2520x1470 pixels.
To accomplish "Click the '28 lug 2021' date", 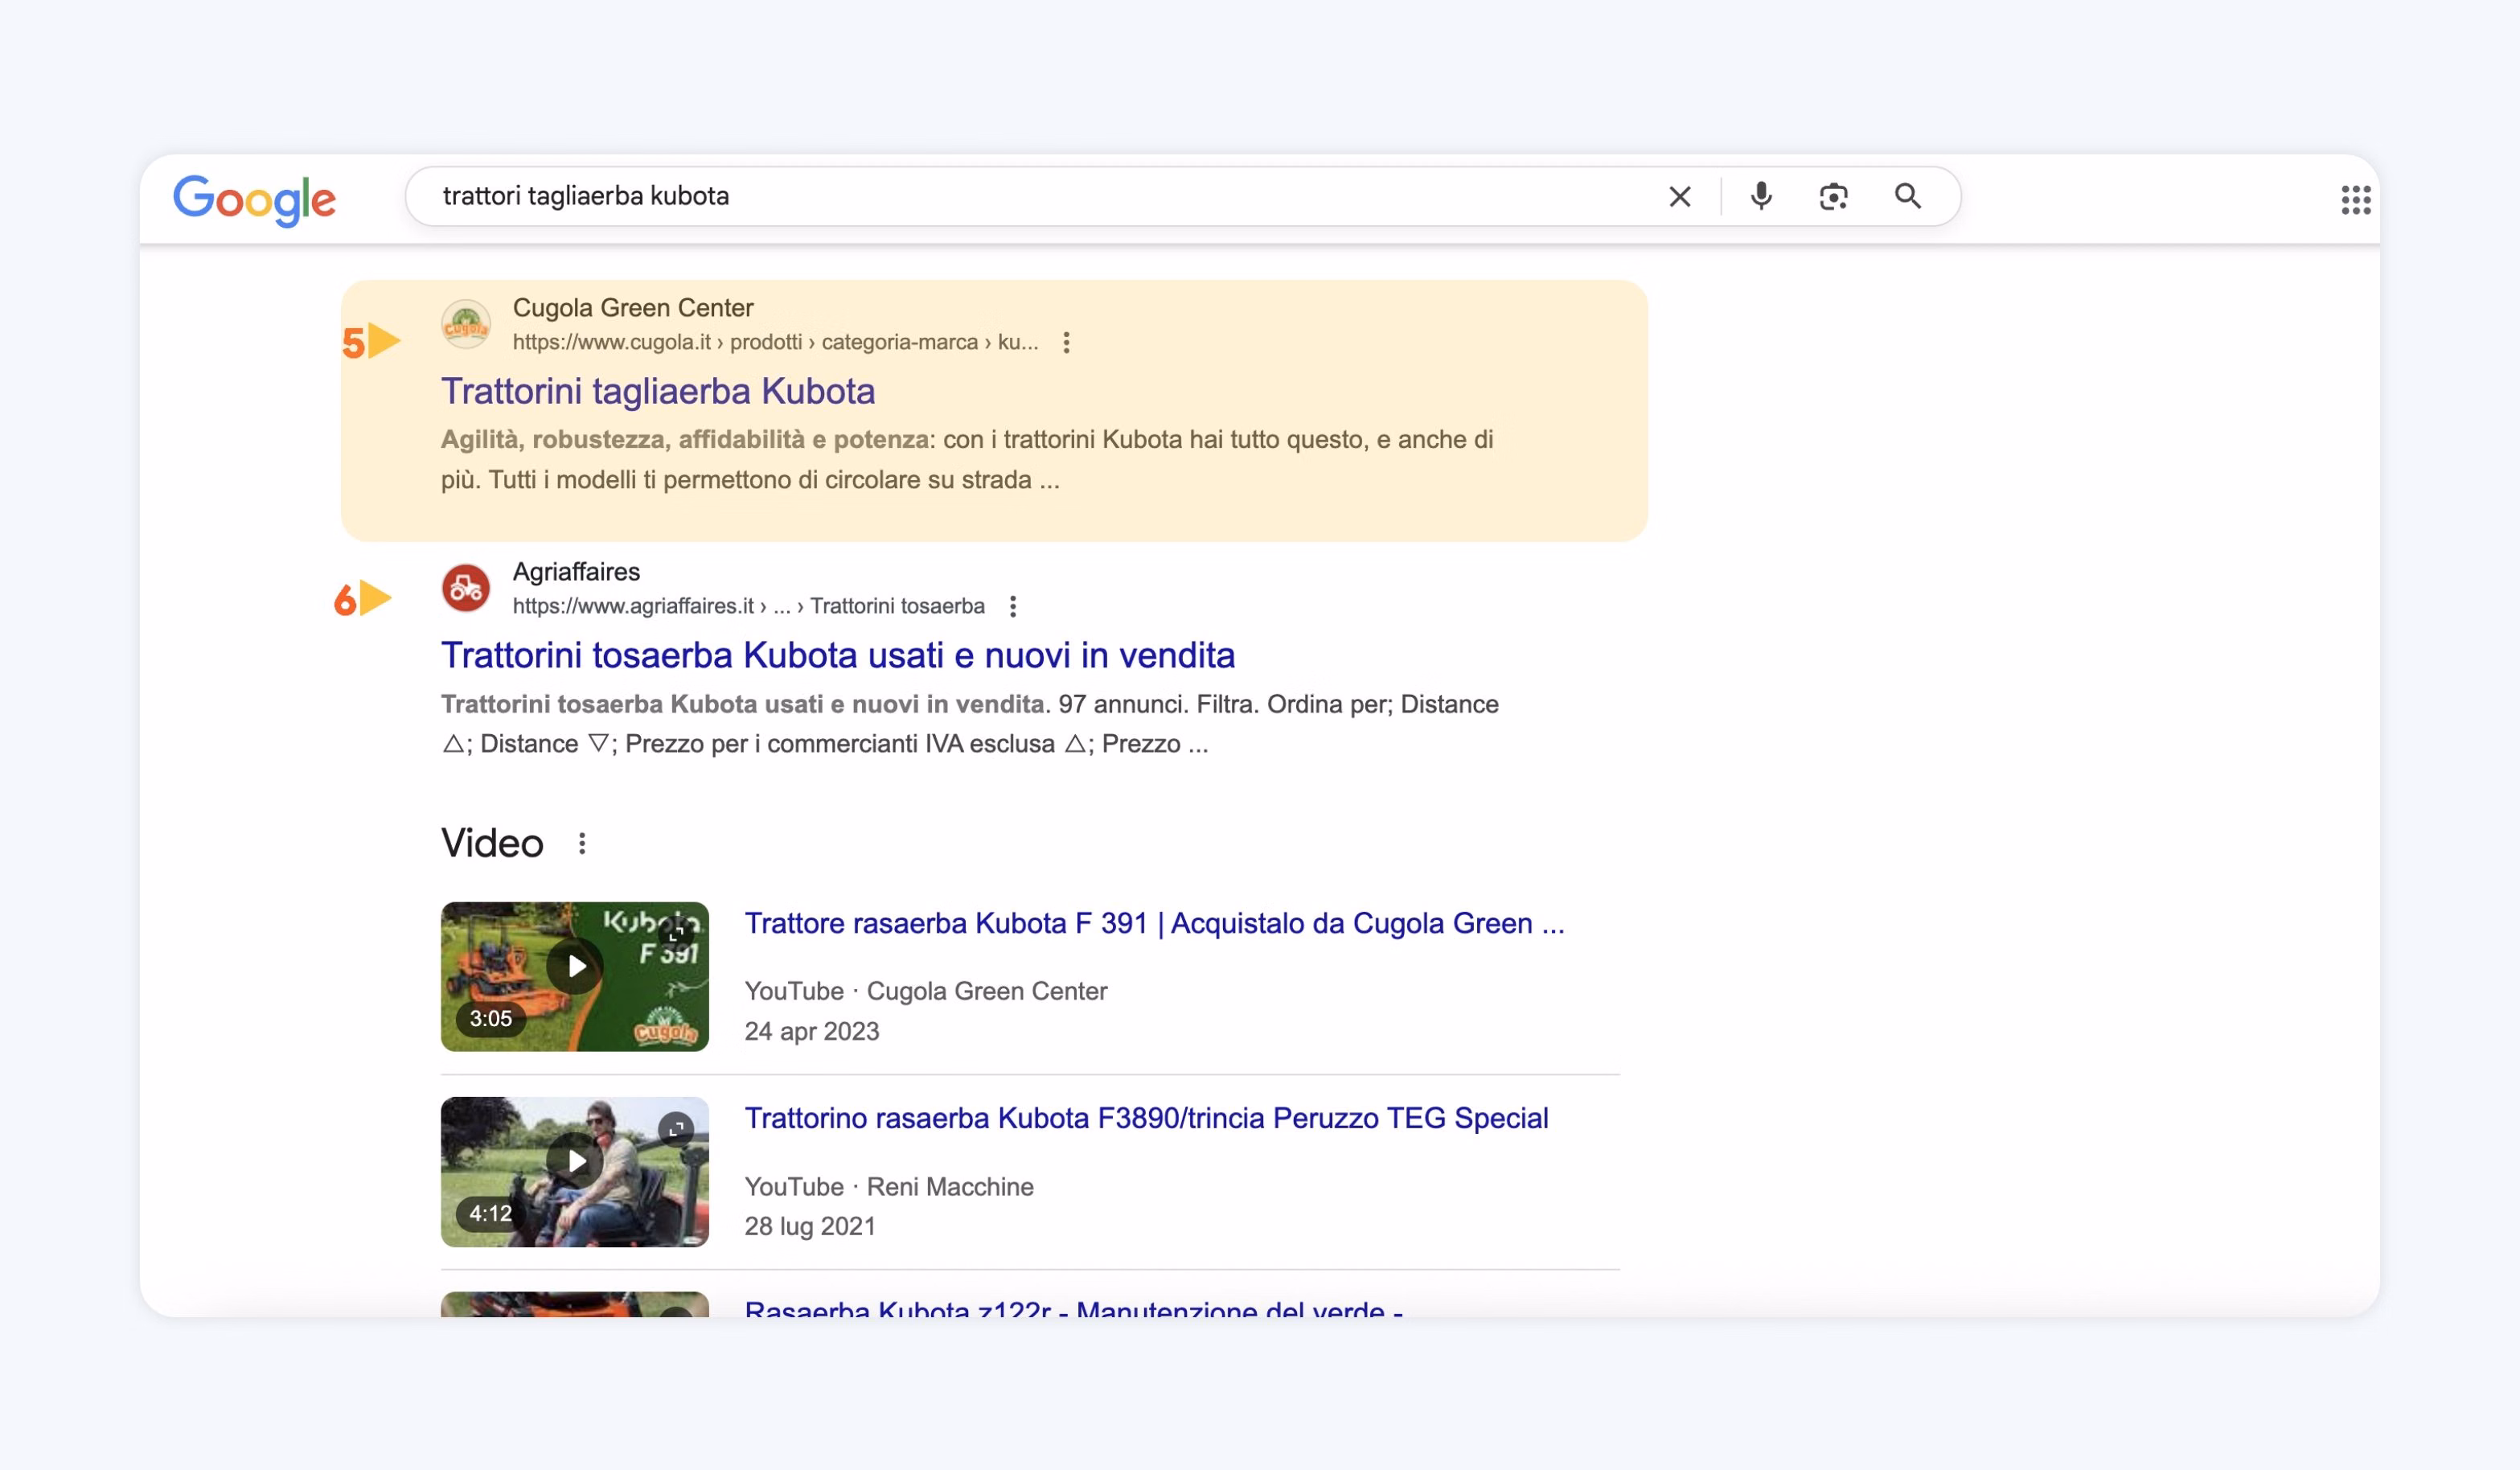I will 810,1226.
